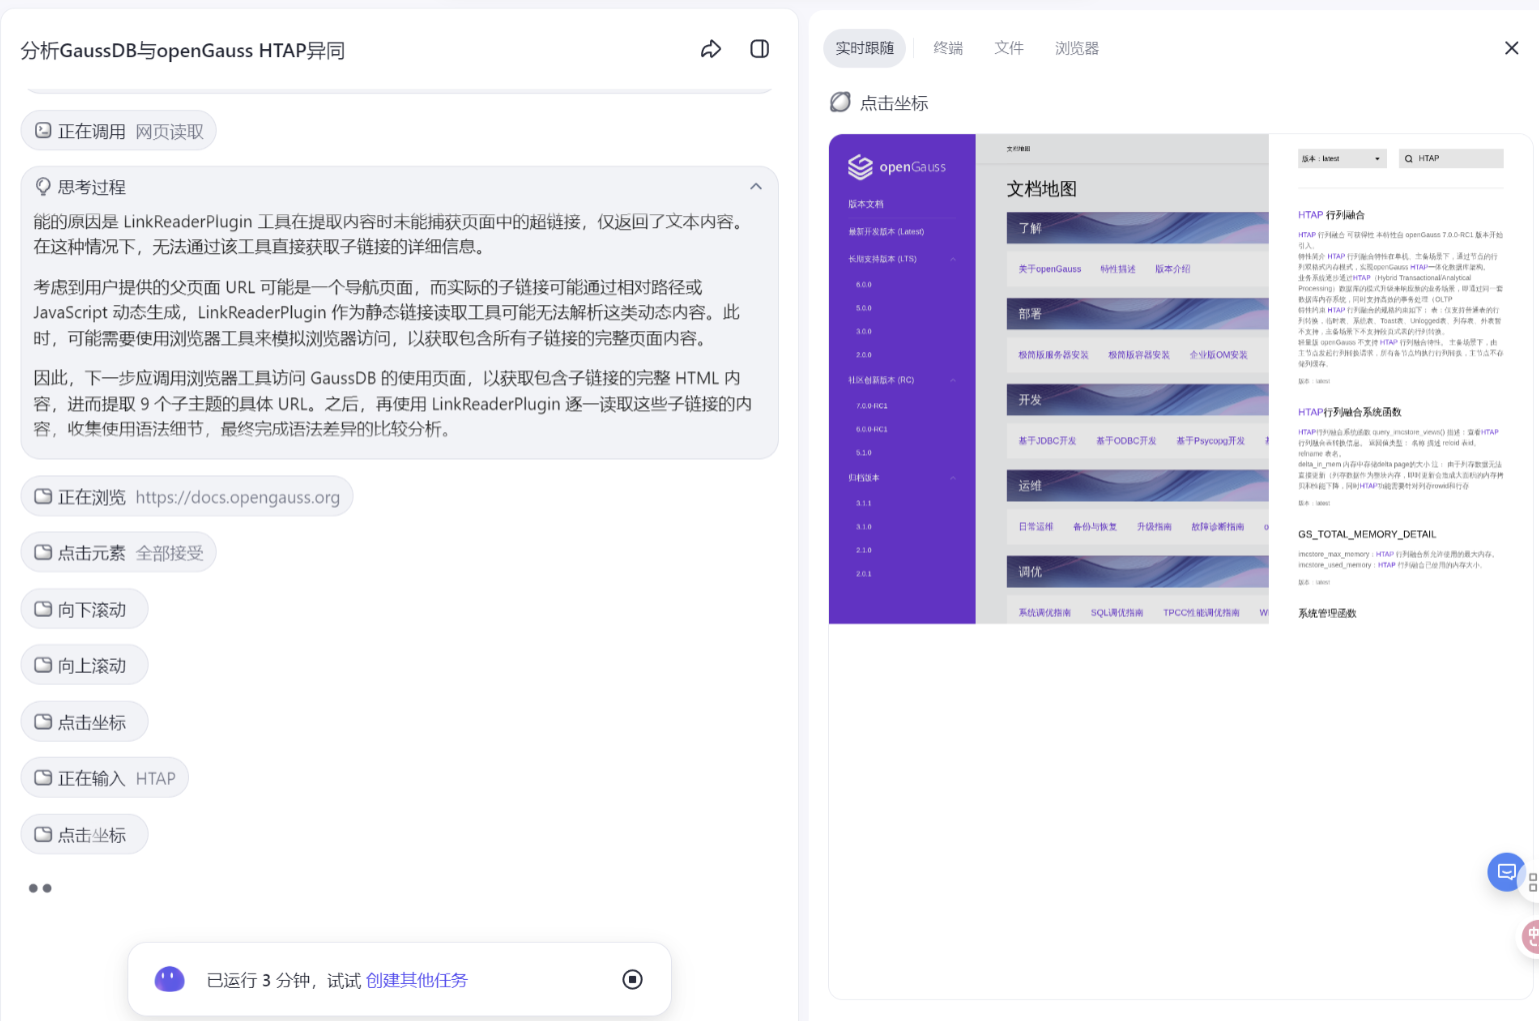Click the HTAP search field
1539x1021 pixels.
pos(1451,158)
